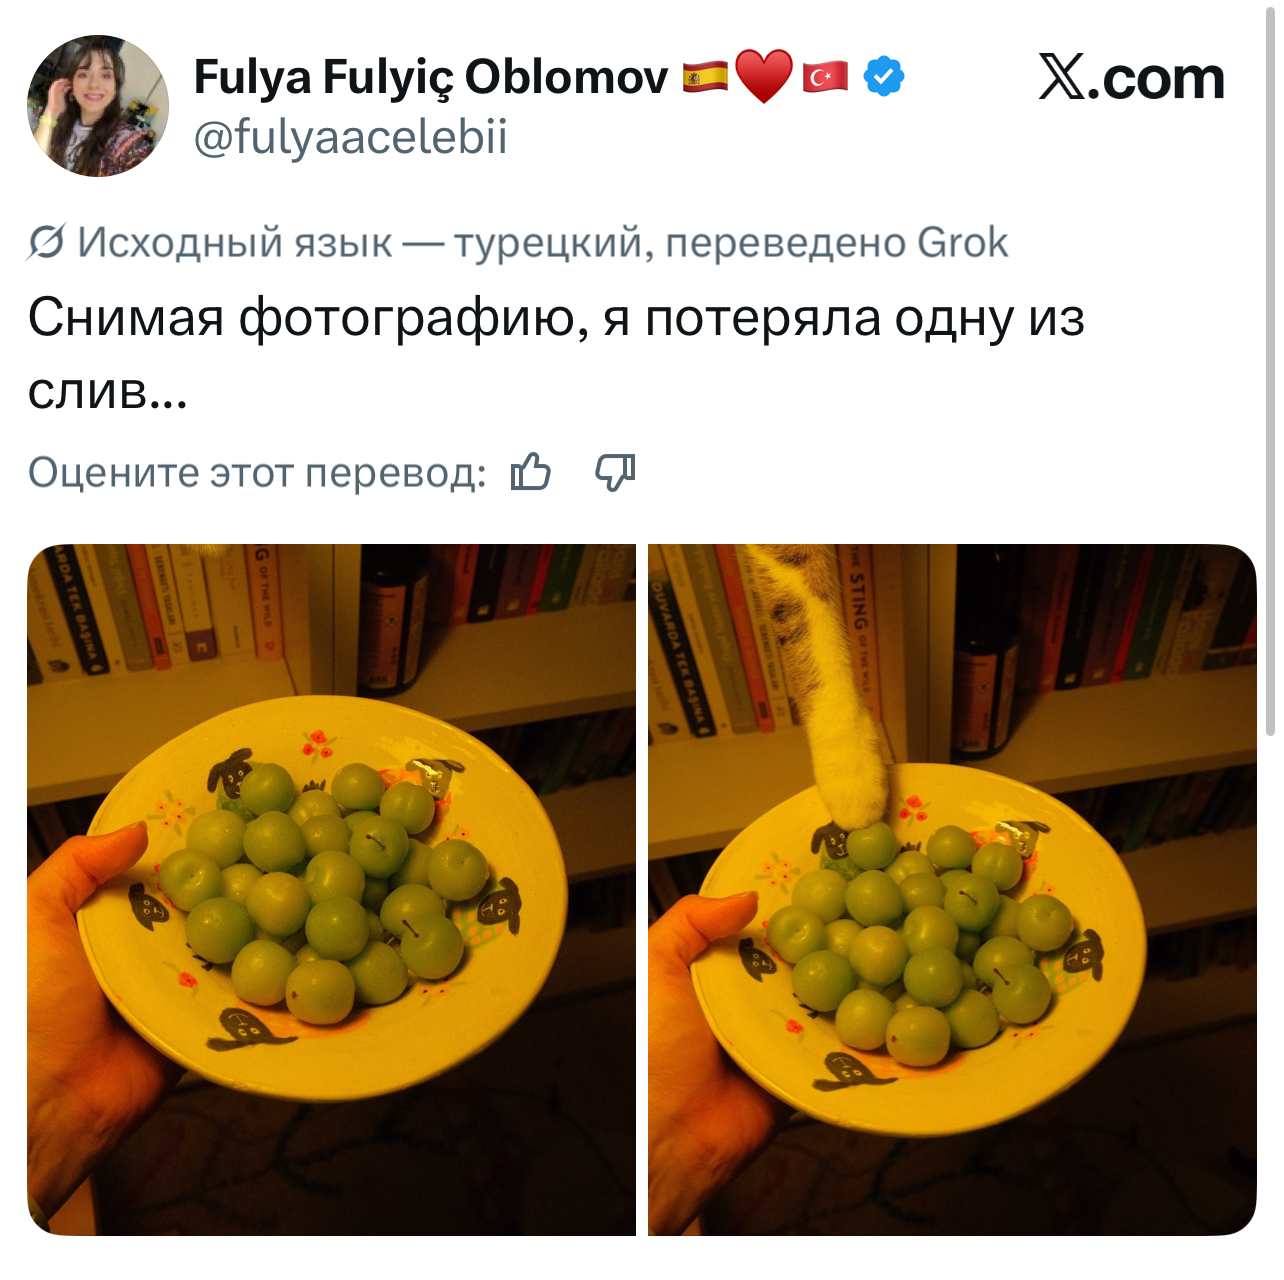Rate the translation with thumbs up
This screenshot has height=1280, width=1284.
point(531,472)
